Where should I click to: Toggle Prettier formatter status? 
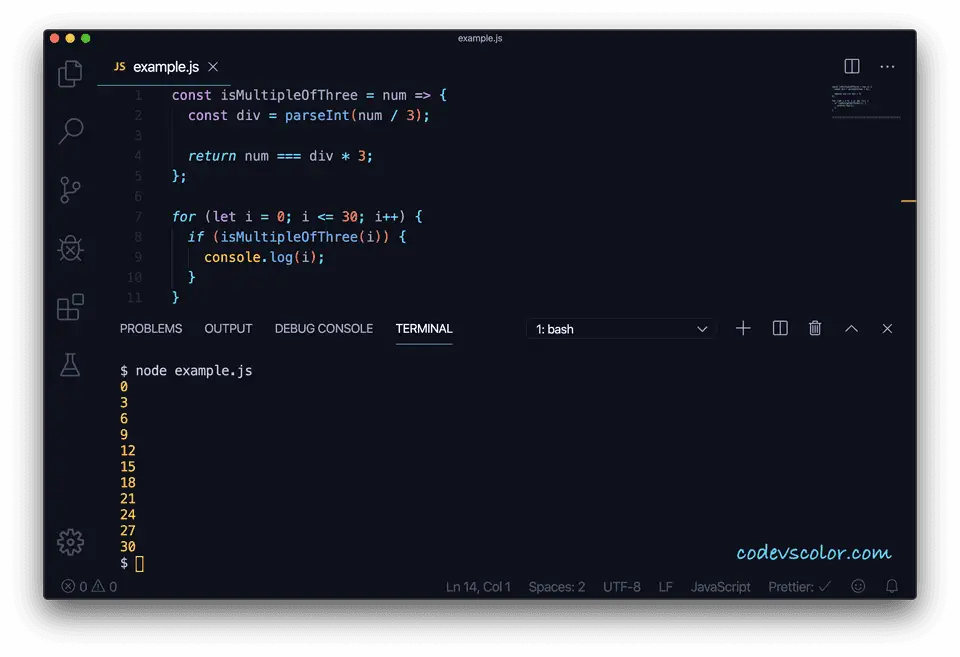pyautogui.click(x=799, y=587)
